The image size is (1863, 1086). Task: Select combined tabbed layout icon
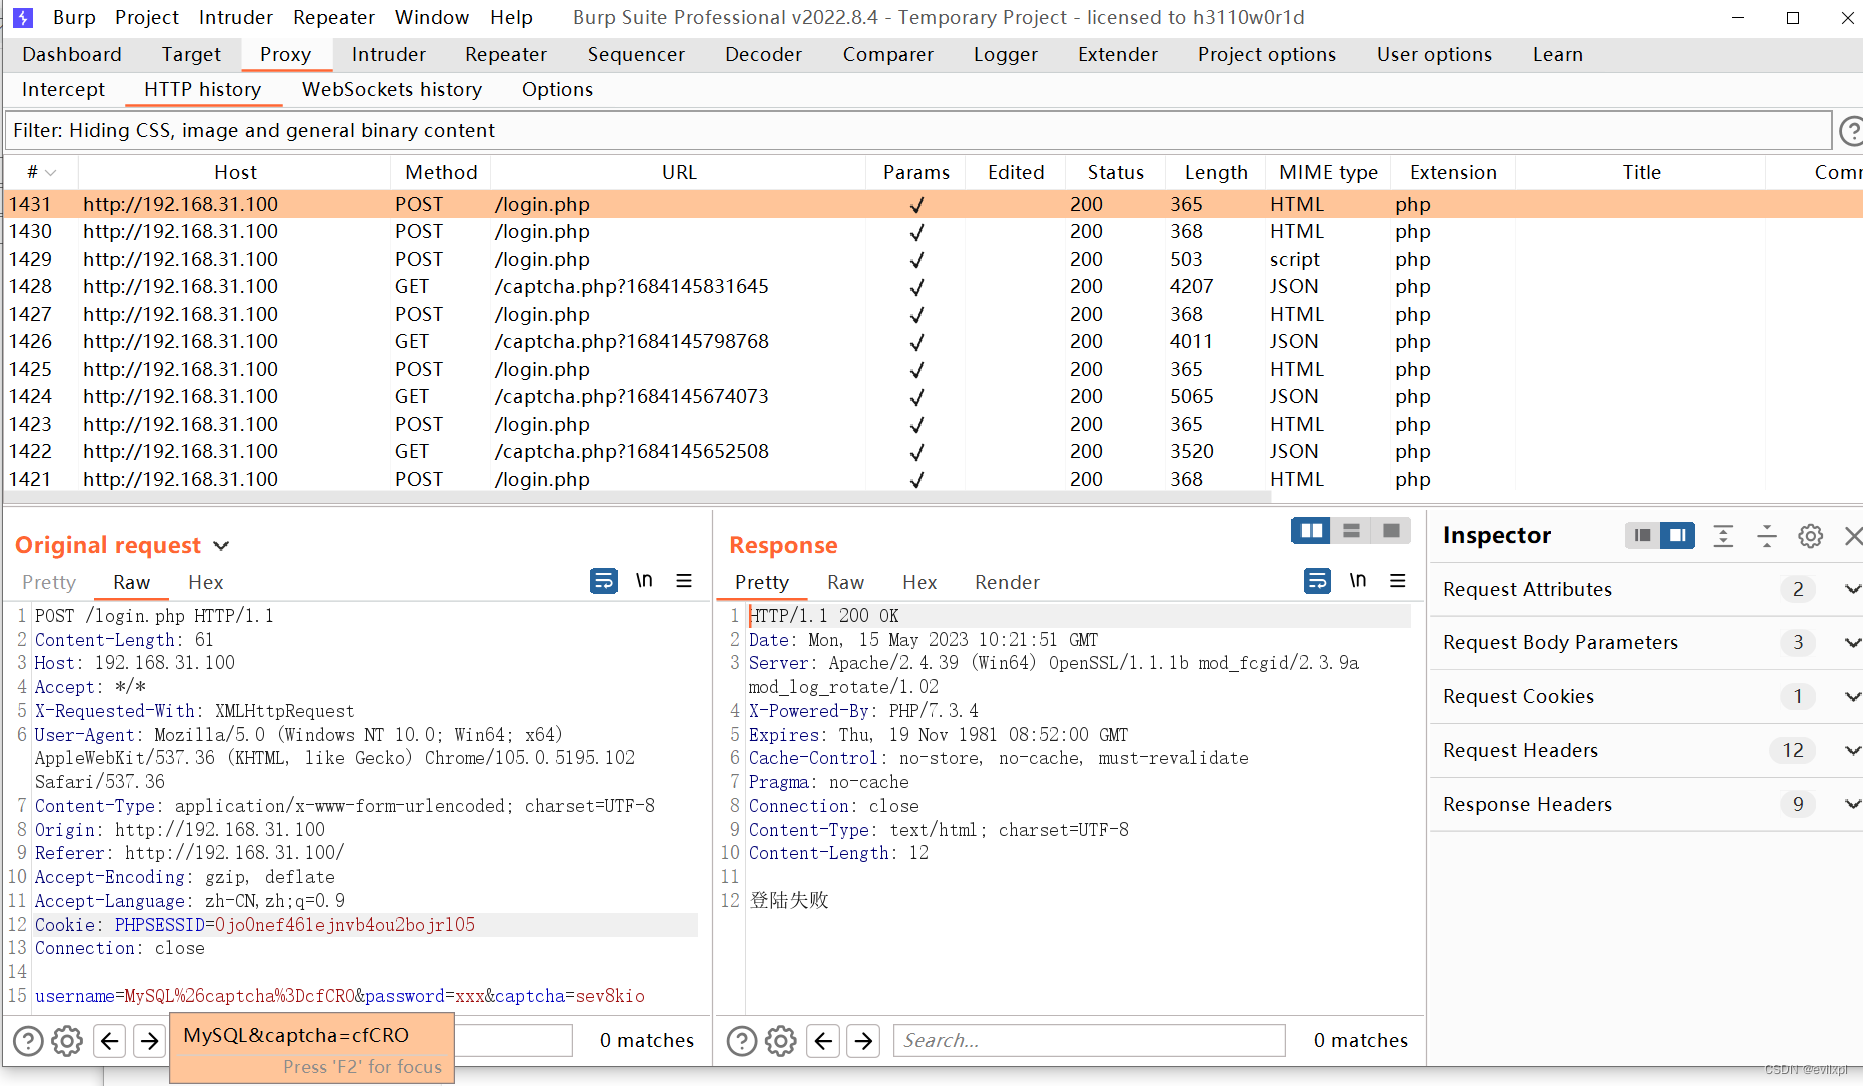coord(1391,530)
